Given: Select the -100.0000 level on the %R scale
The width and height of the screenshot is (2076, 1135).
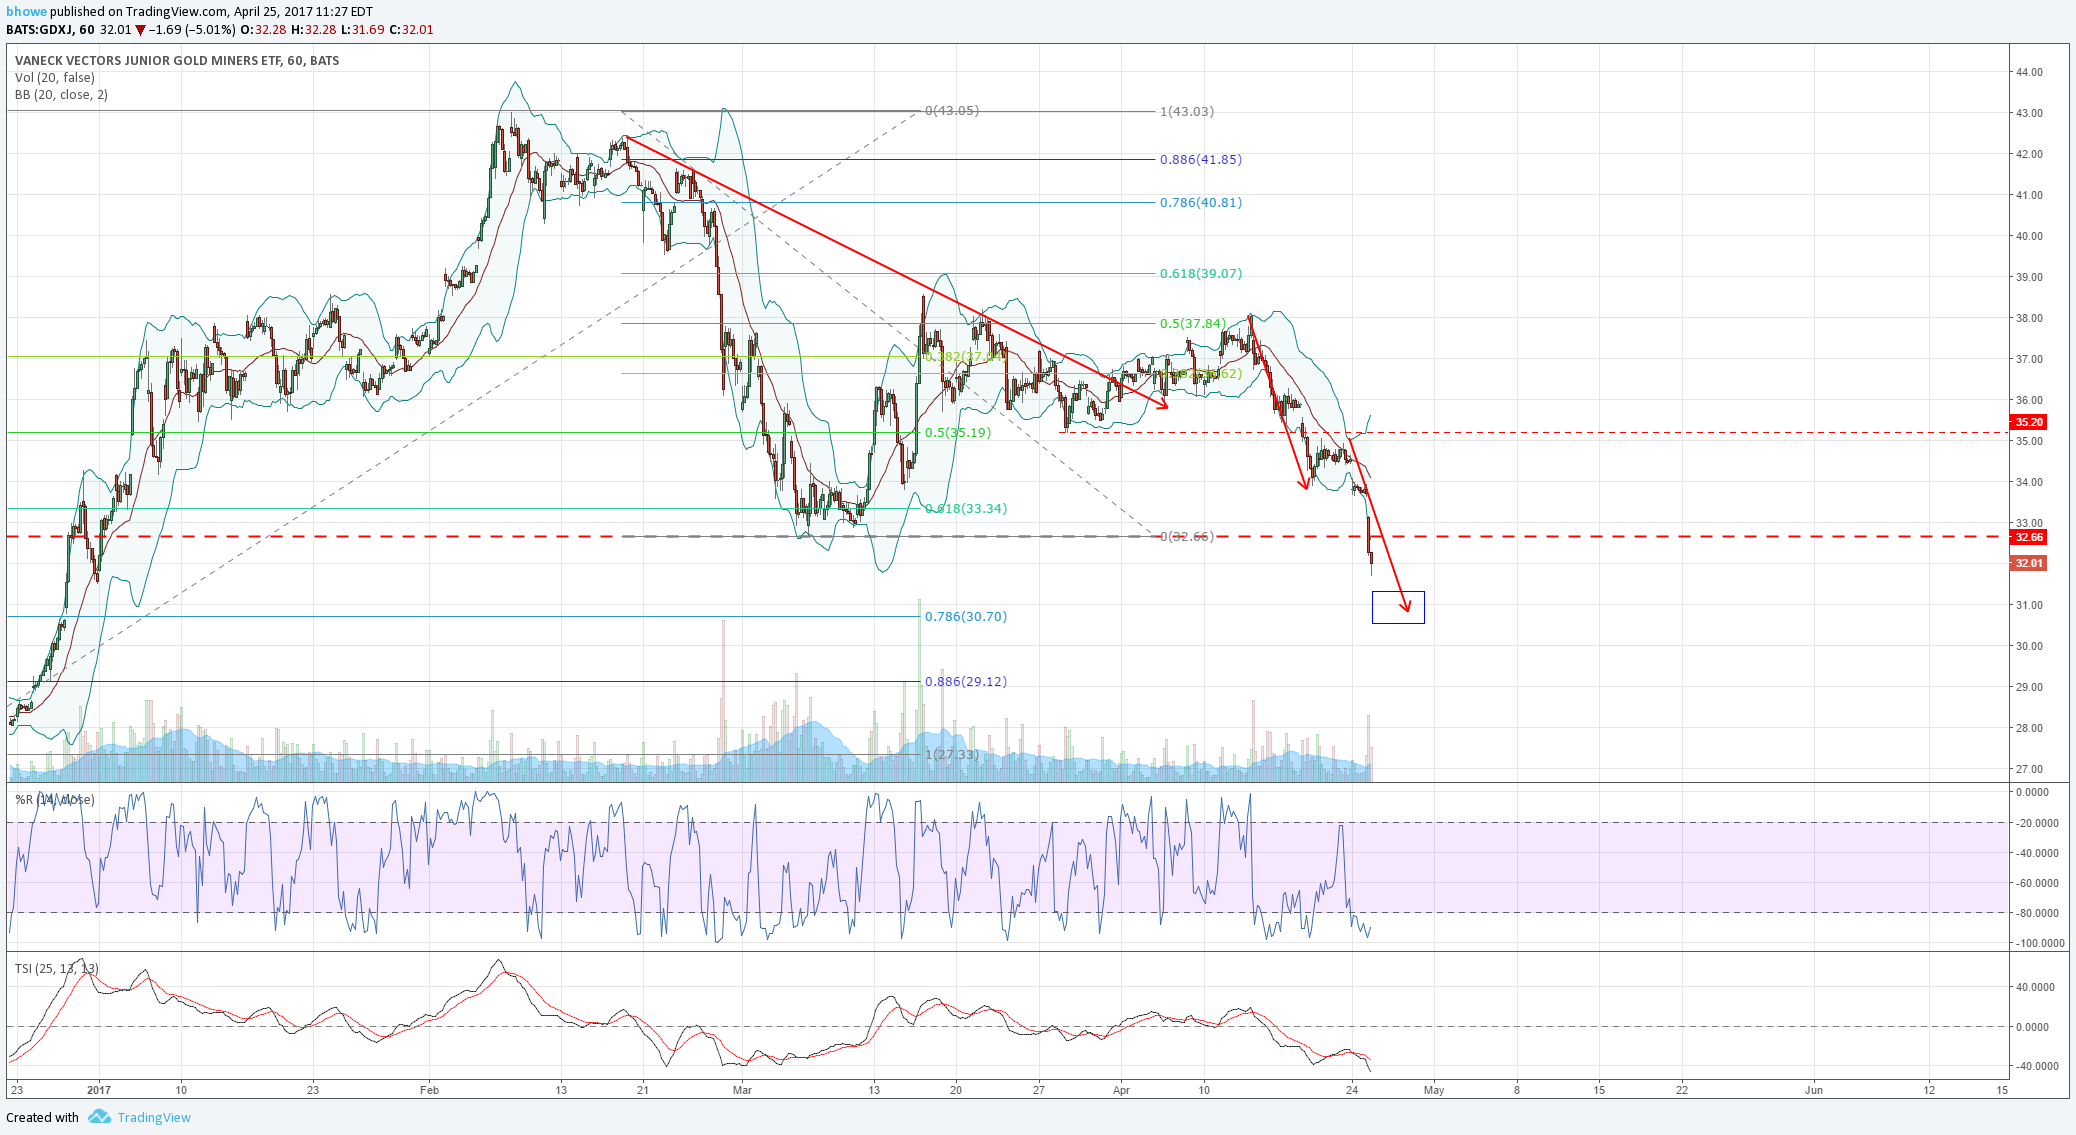Looking at the screenshot, I should coord(2038,944).
